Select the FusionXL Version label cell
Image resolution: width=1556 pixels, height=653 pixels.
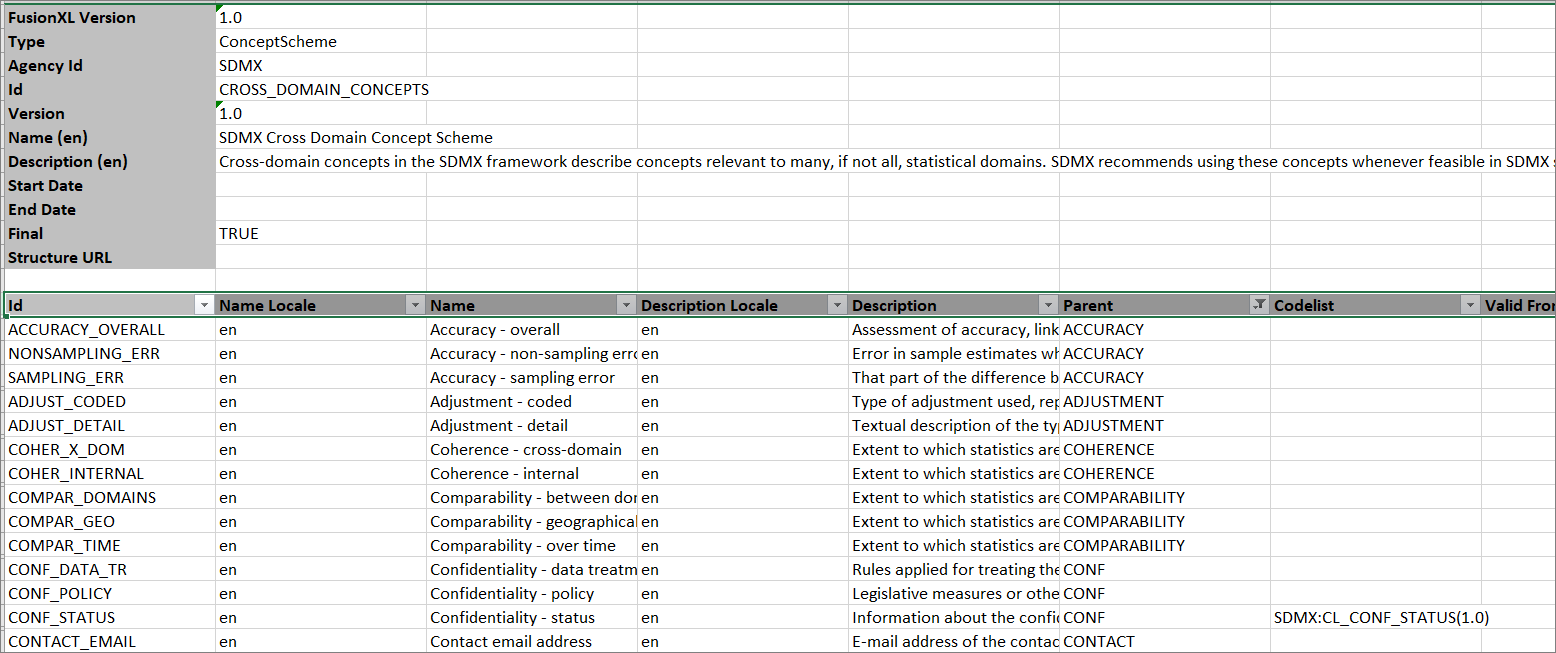(72, 18)
